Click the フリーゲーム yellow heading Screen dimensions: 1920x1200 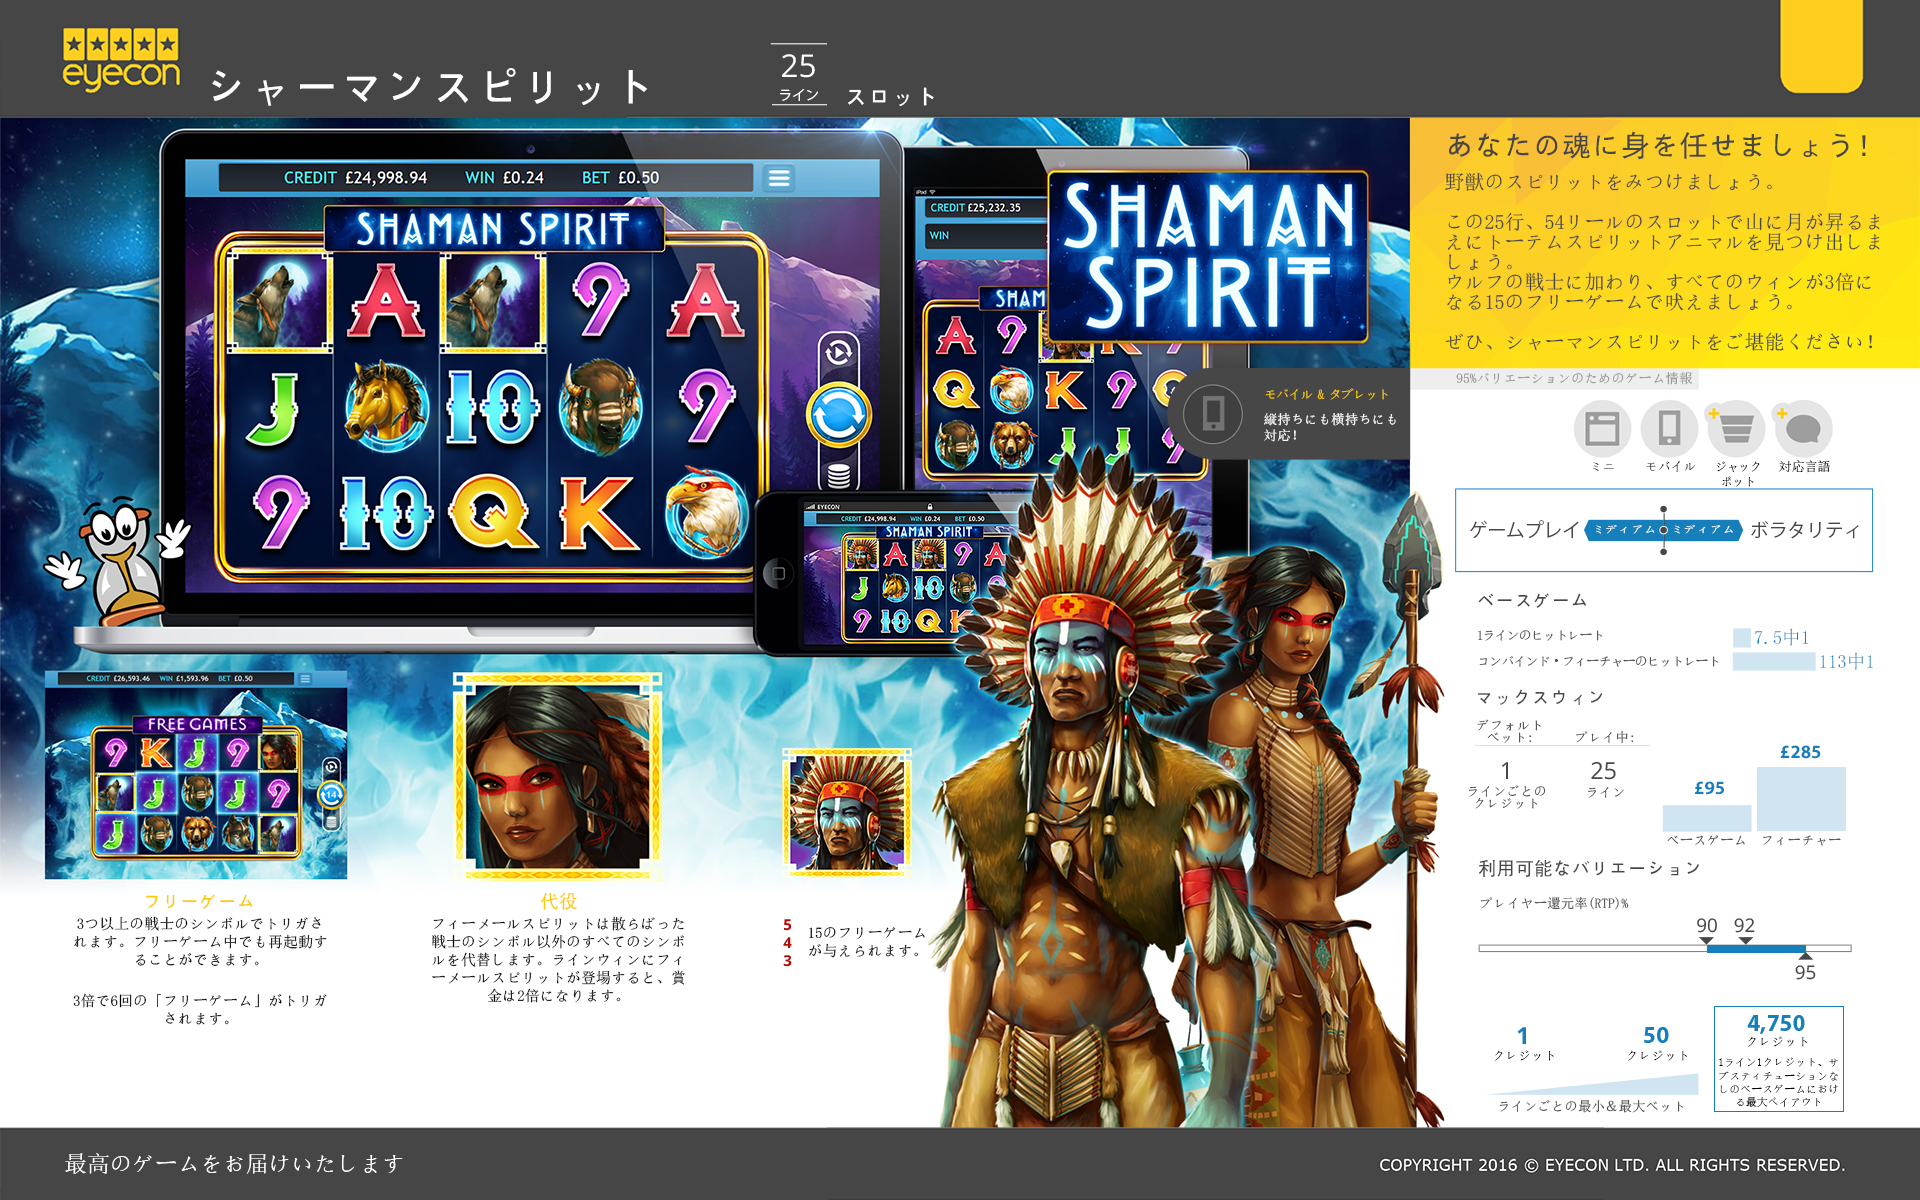198,901
